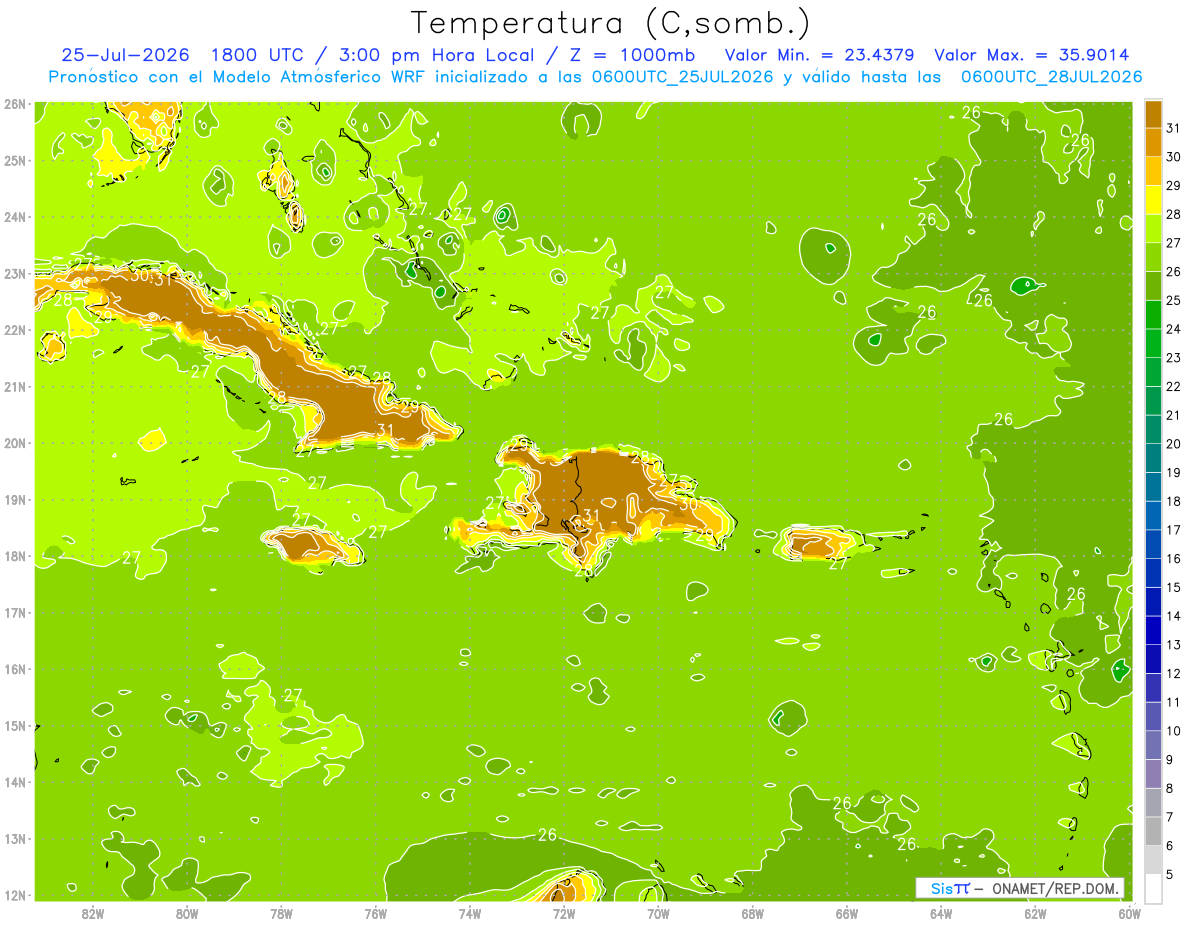1200x927 pixels.
Task: Click the 'Temperatura (C,somb.)' chart title
Action: [x=611, y=24]
